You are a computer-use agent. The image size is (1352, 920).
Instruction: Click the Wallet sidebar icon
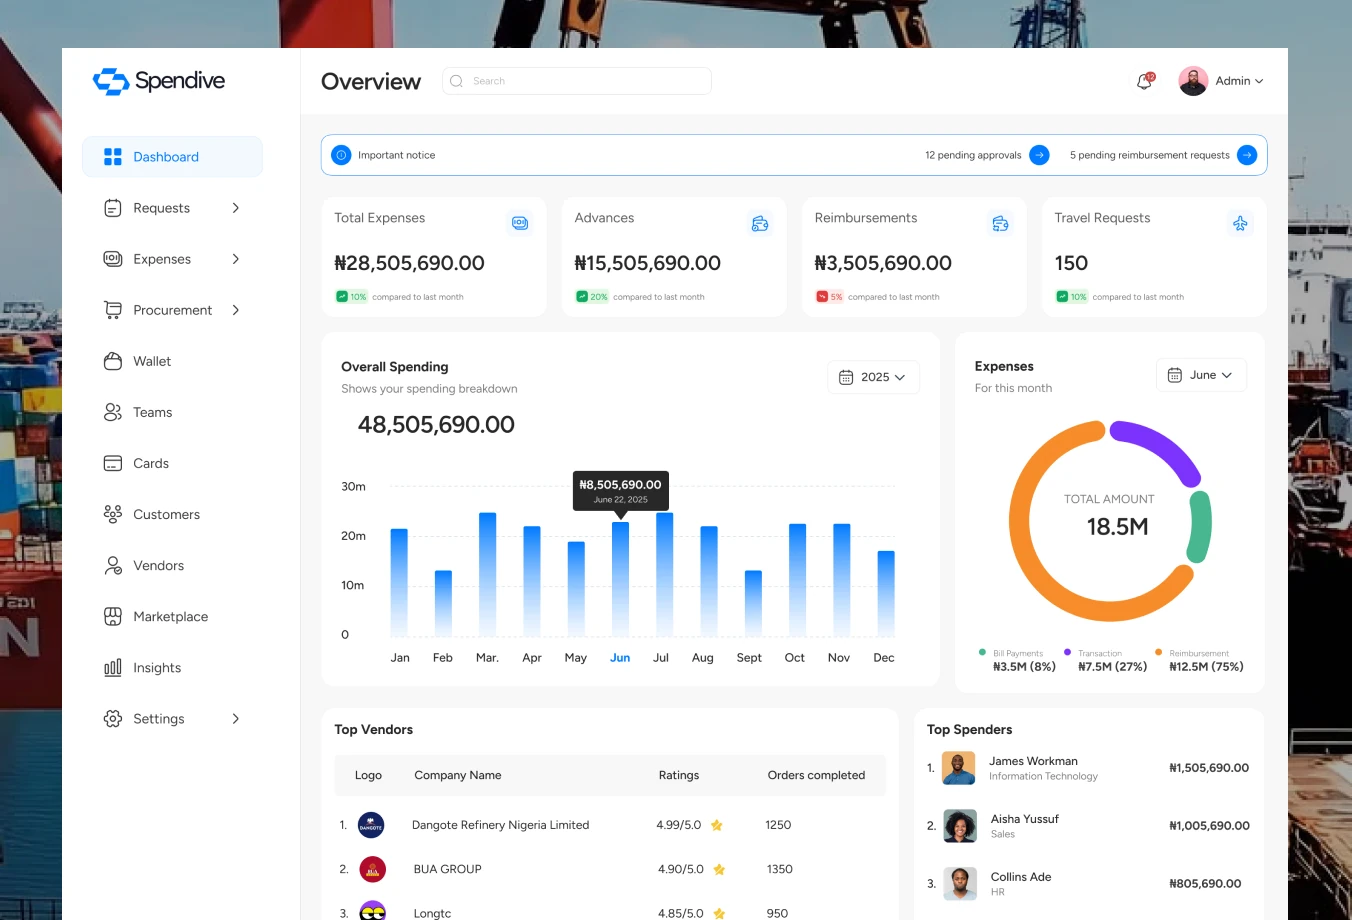[x=113, y=361]
